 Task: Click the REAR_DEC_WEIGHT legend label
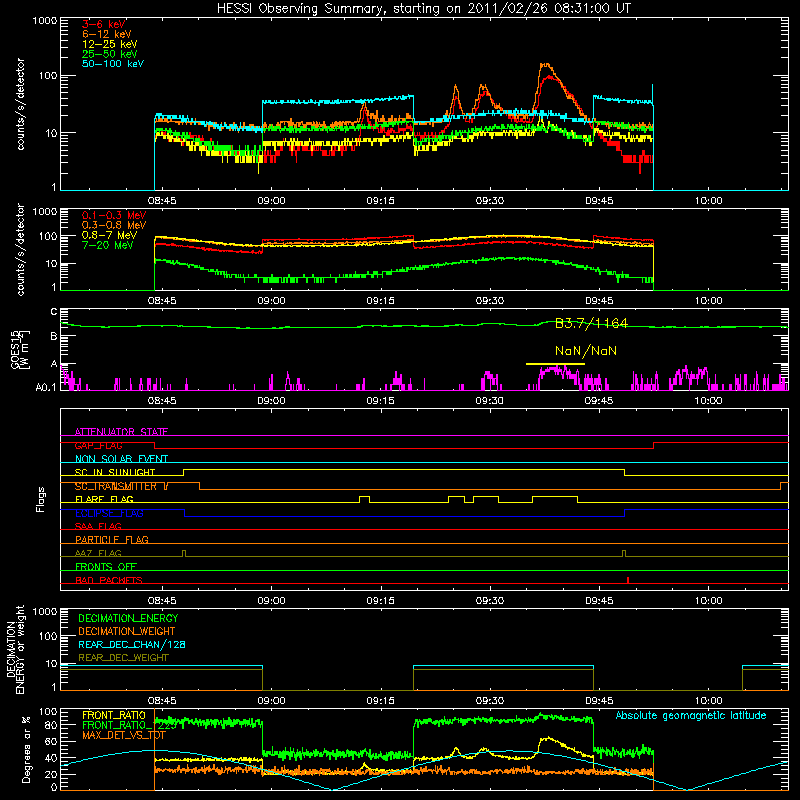(x=123, y=658)
